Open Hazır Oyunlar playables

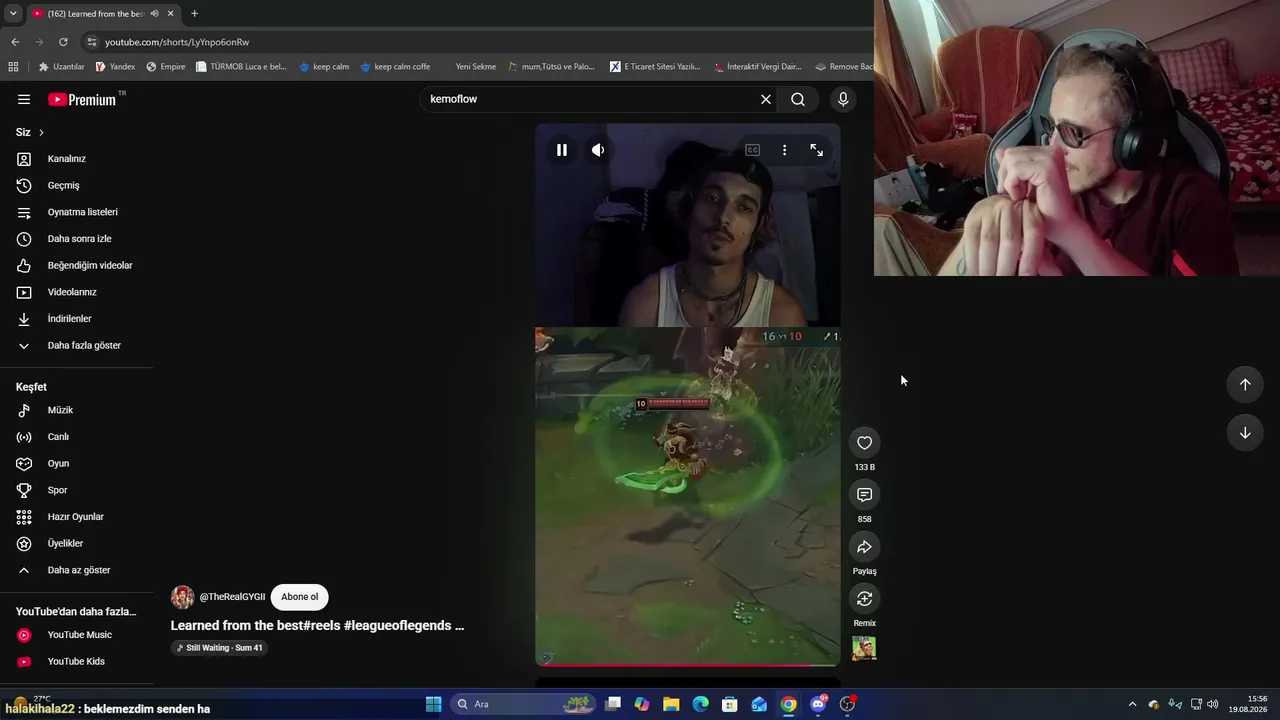[76, 517]
